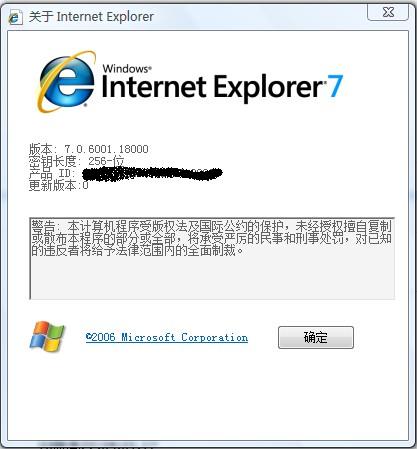Click the 确定 button
417x449 pixels.
[316, 337]
